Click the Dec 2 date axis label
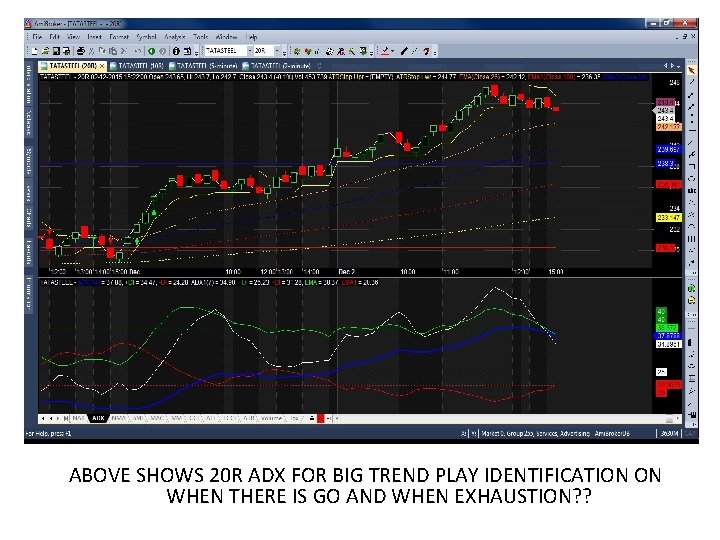The width and height of the screenshot is (720, 540). [x=347, y=271]
